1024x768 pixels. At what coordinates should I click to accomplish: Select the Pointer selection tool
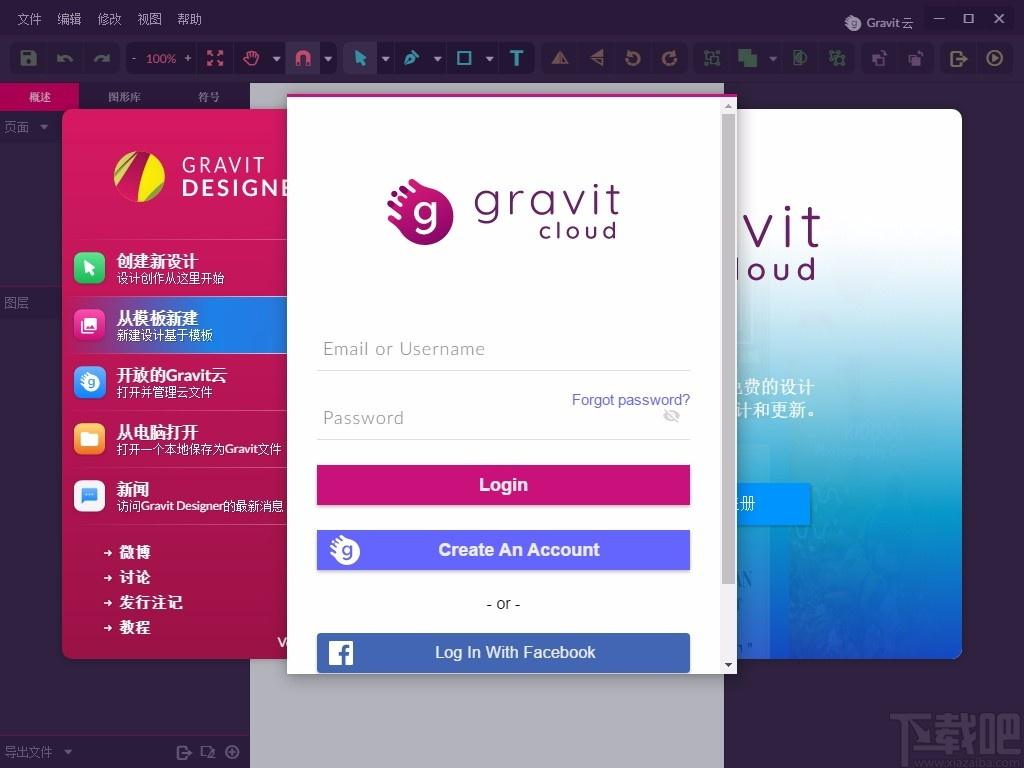click(360, 58)
